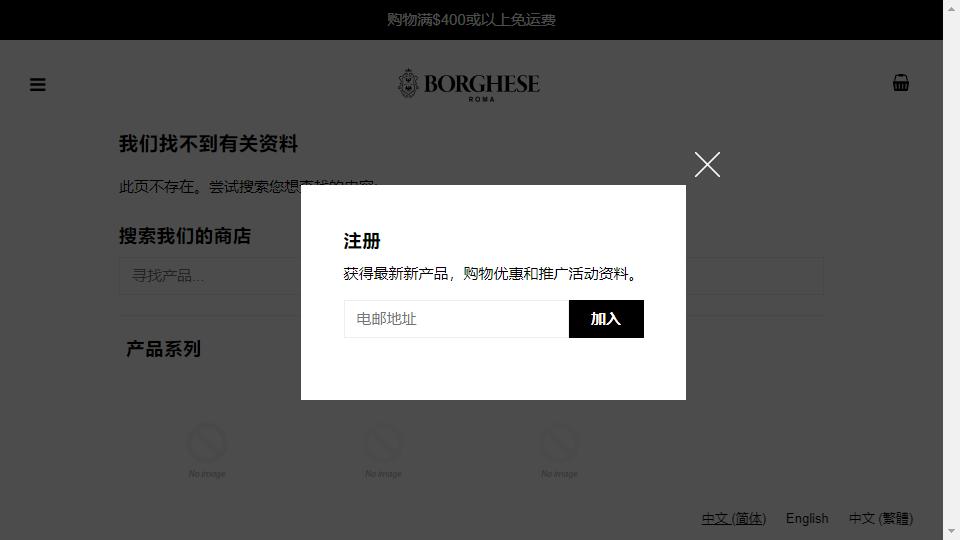Screen dimensions: 960x540
Task: Click the 我们找不到有关资料 page heading
Action: [208, 144]
